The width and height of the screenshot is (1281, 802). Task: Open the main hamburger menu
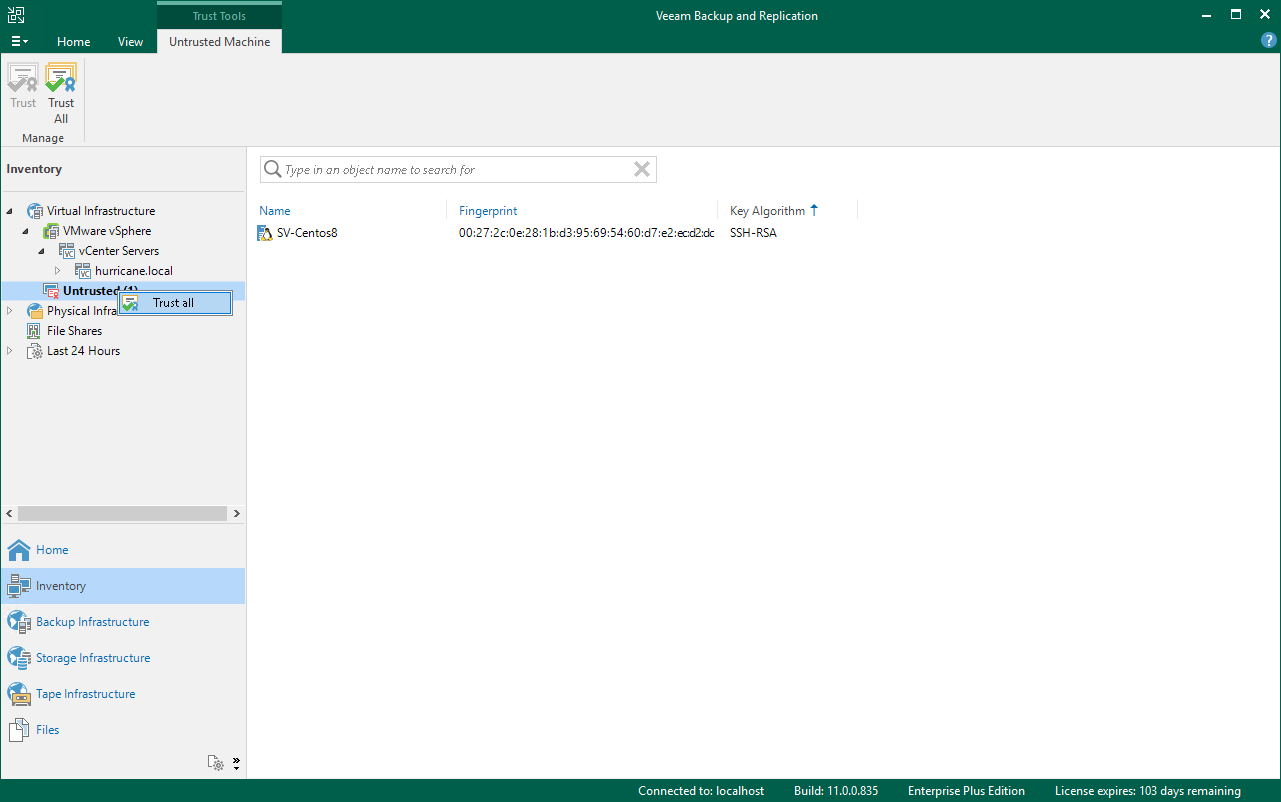coord(20,42)
